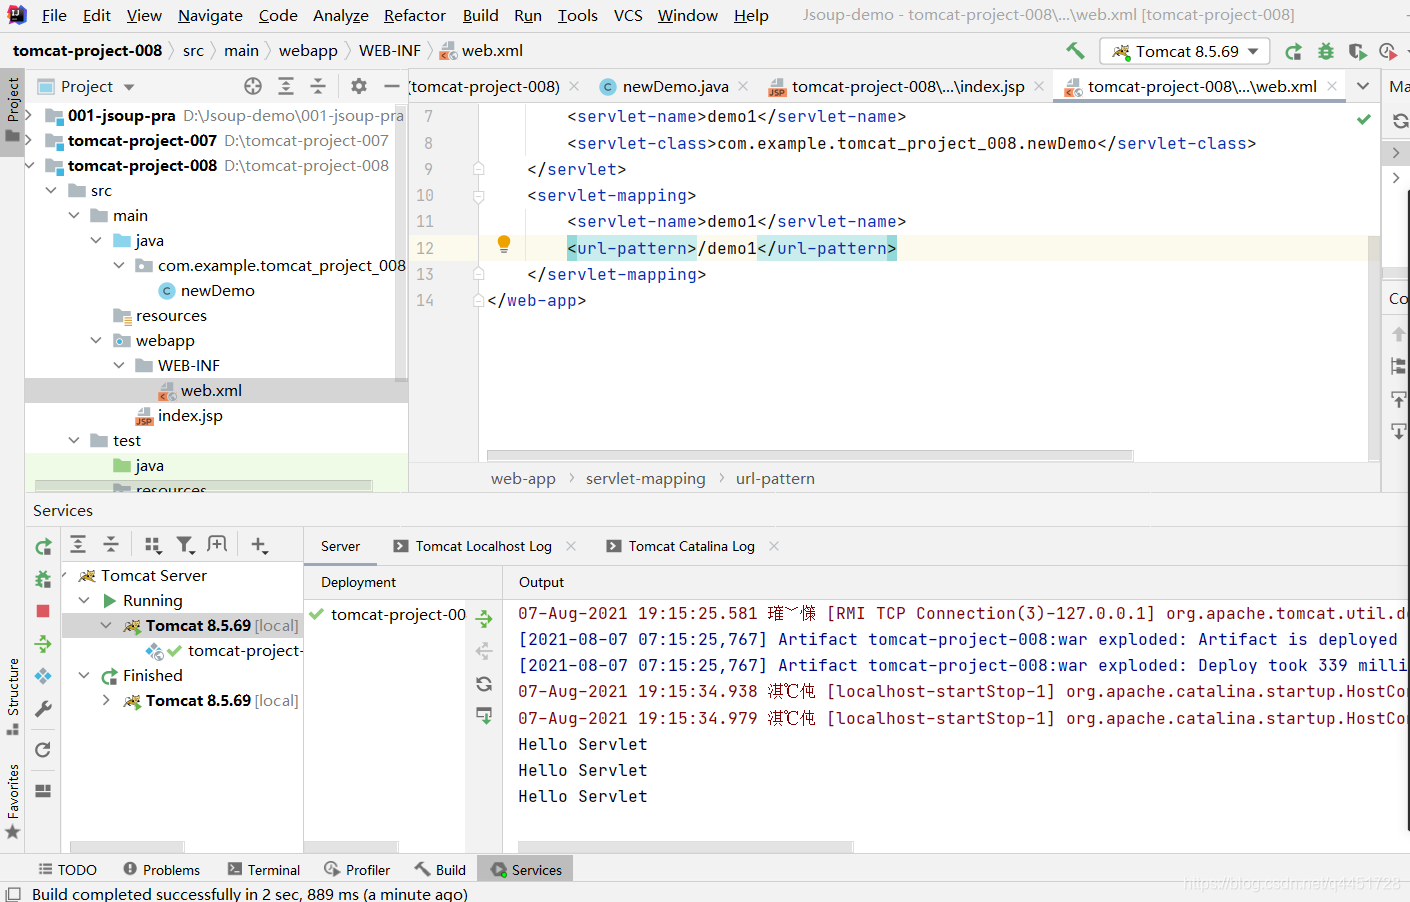Collapse the main folder node
The height and width of the screenshot is (902, 1410).
[x=74, y=215]
